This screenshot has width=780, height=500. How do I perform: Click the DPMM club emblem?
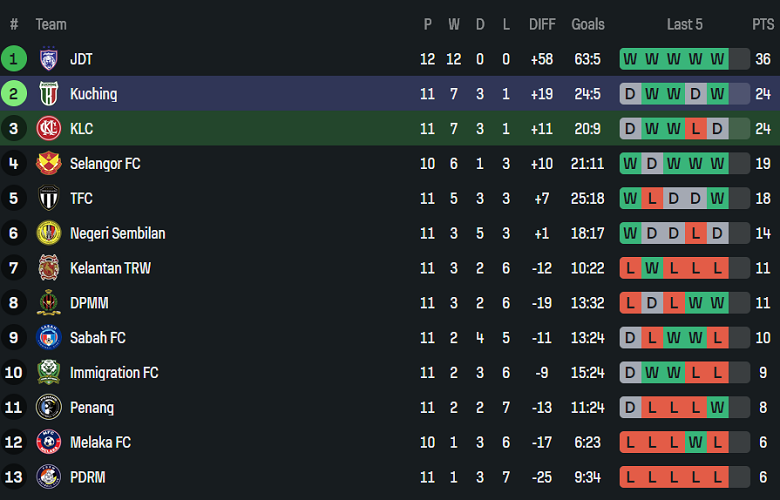pyautogui.click(x=48, y=303)
